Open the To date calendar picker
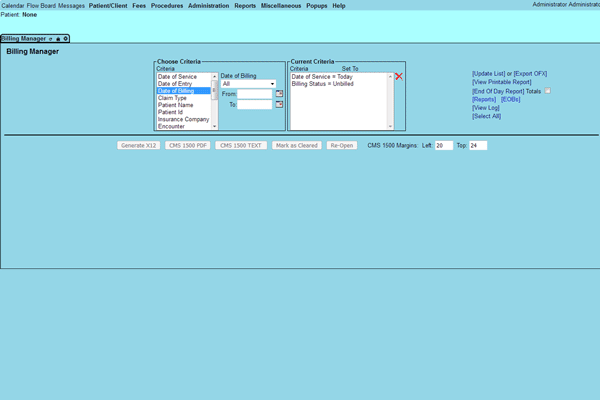The width and height of the screenshot is (600, 400). click(x=280, y=104)
